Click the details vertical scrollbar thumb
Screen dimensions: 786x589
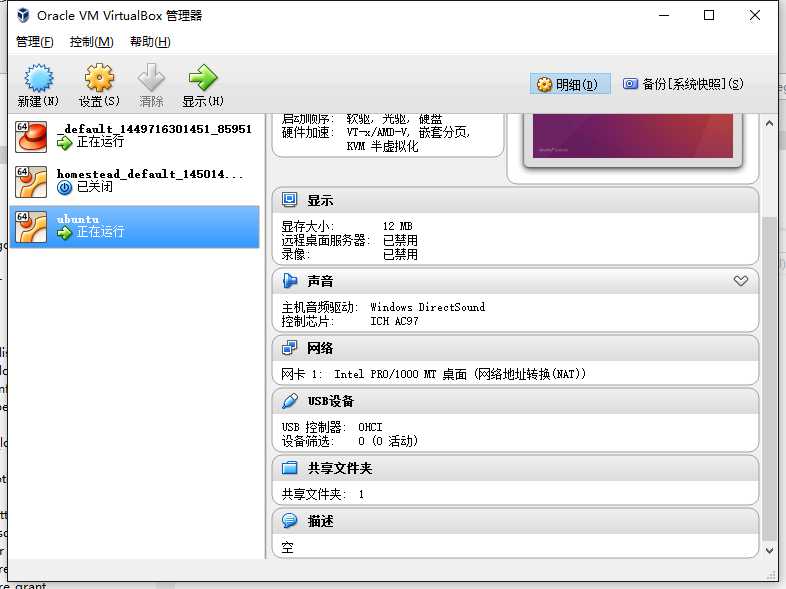coord(769,378)
